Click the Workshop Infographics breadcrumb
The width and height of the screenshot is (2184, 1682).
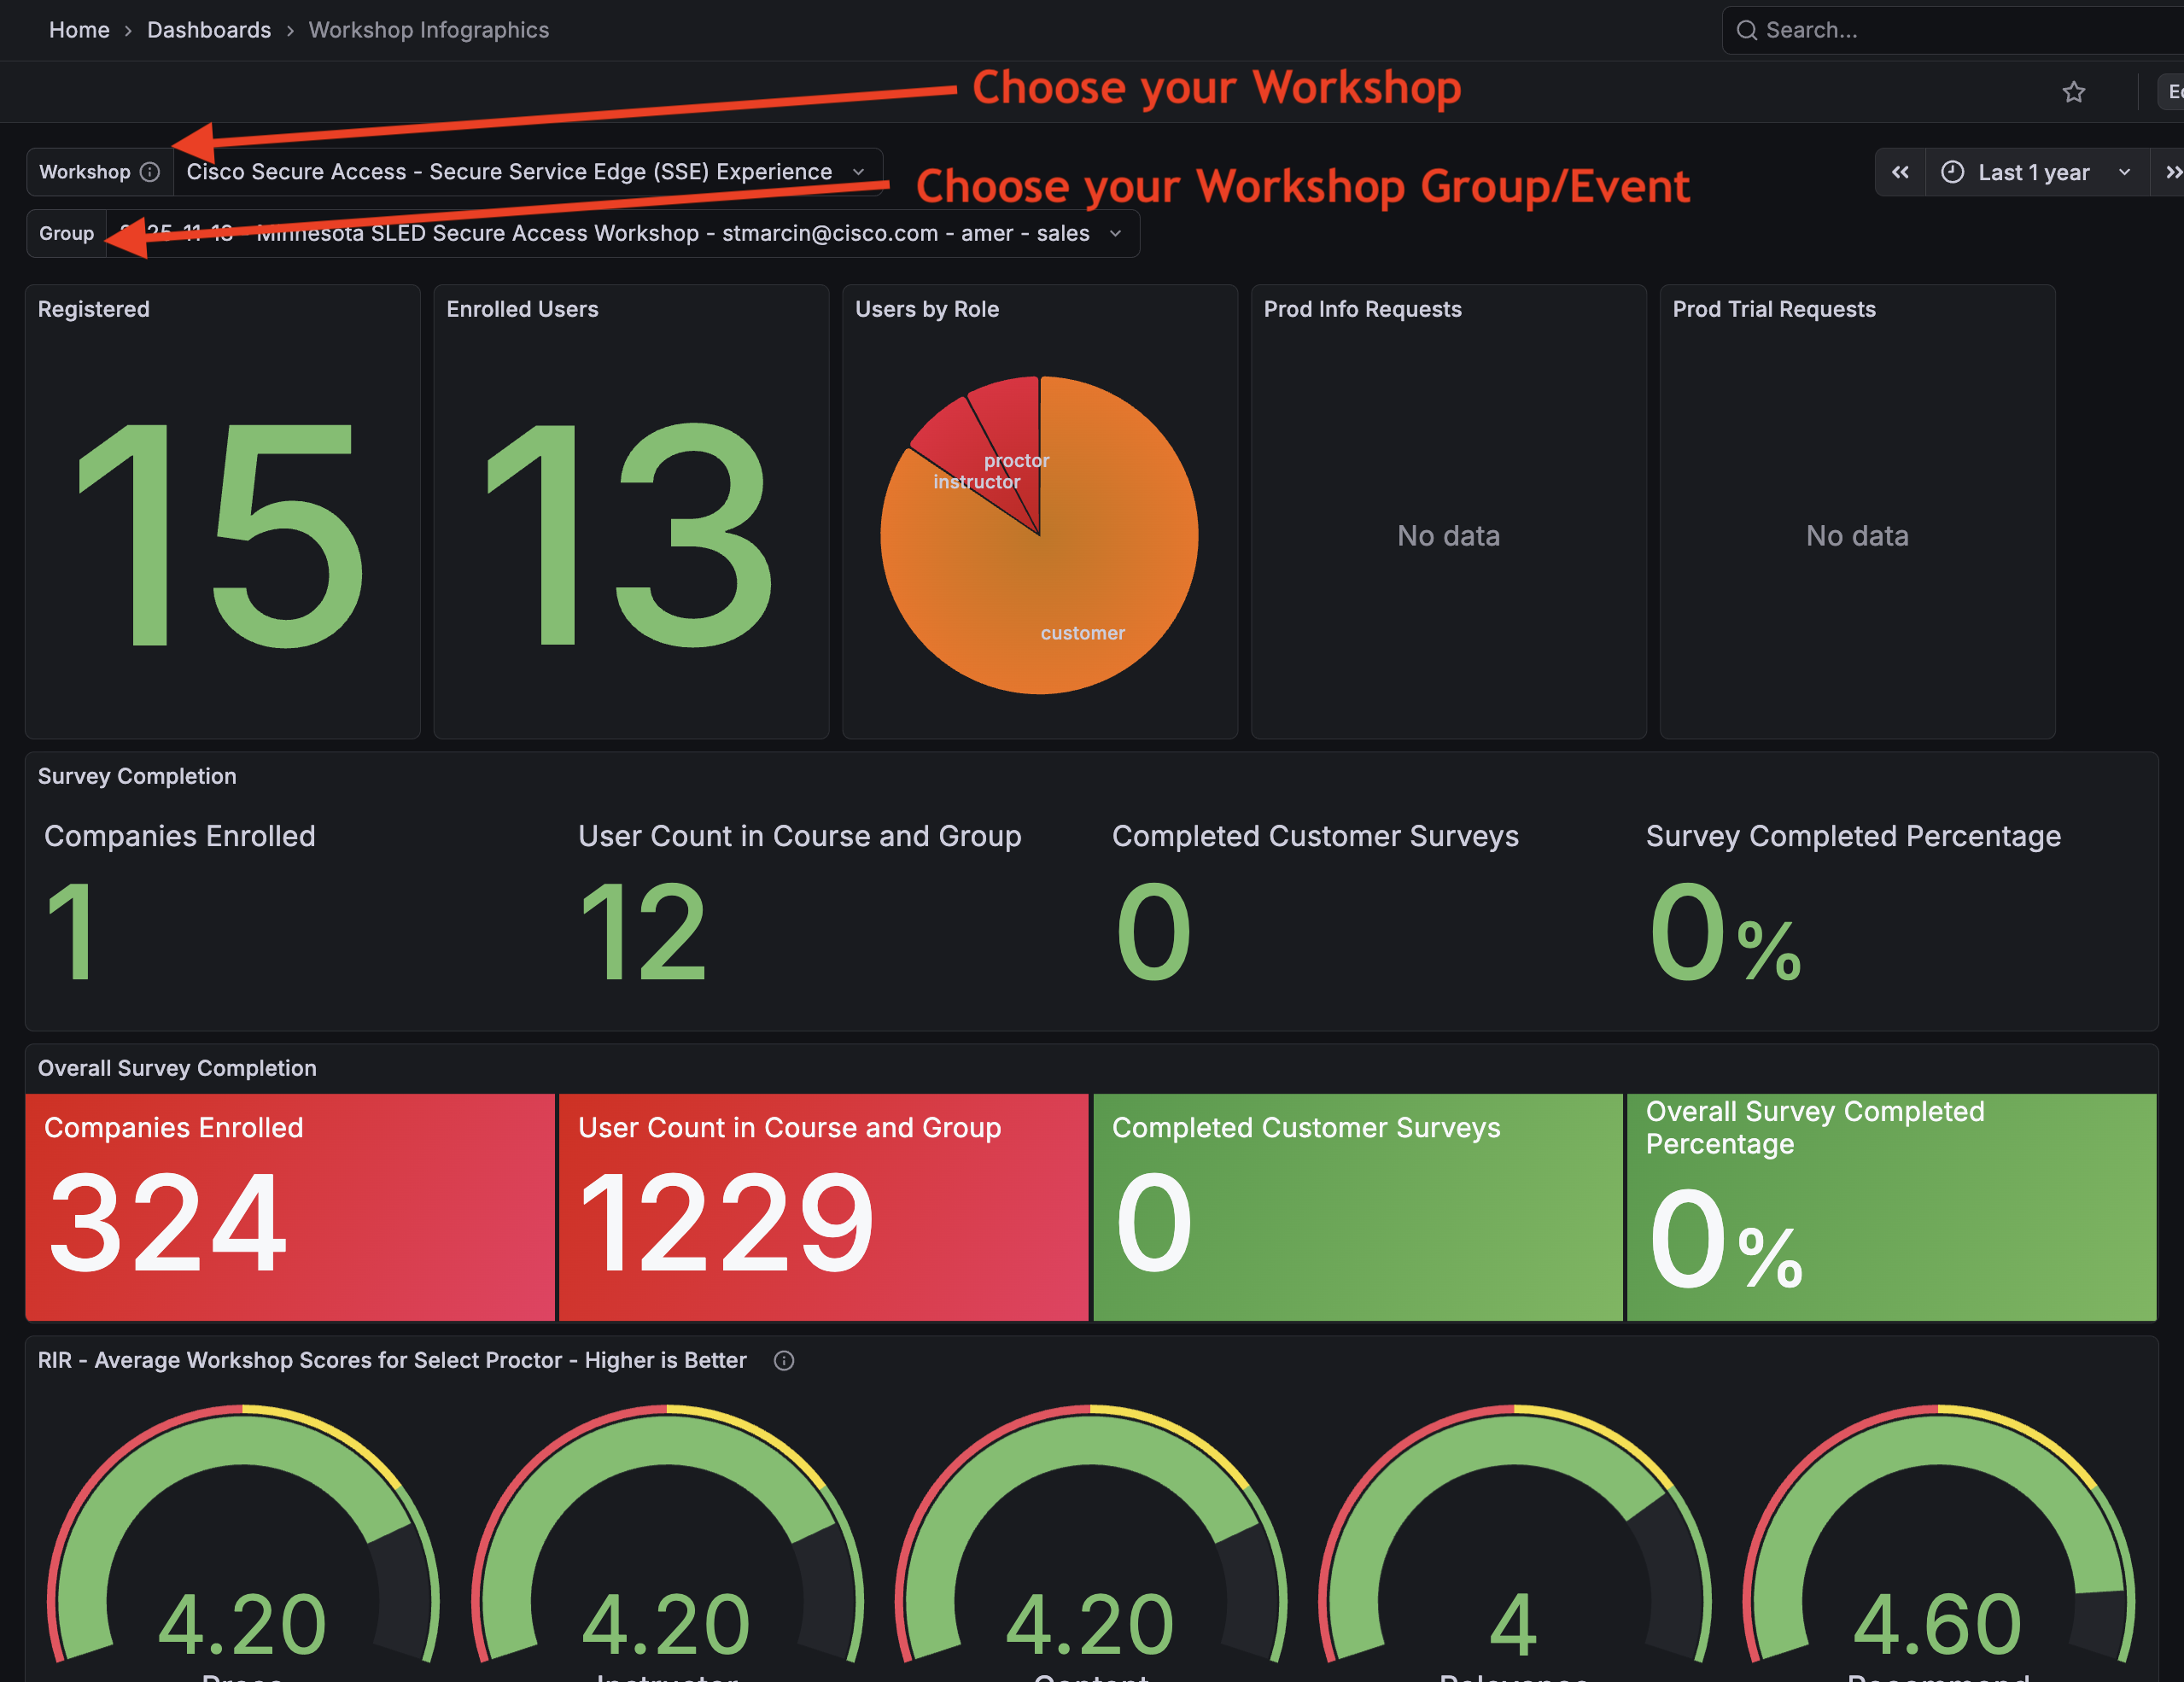tap(428, 30)
